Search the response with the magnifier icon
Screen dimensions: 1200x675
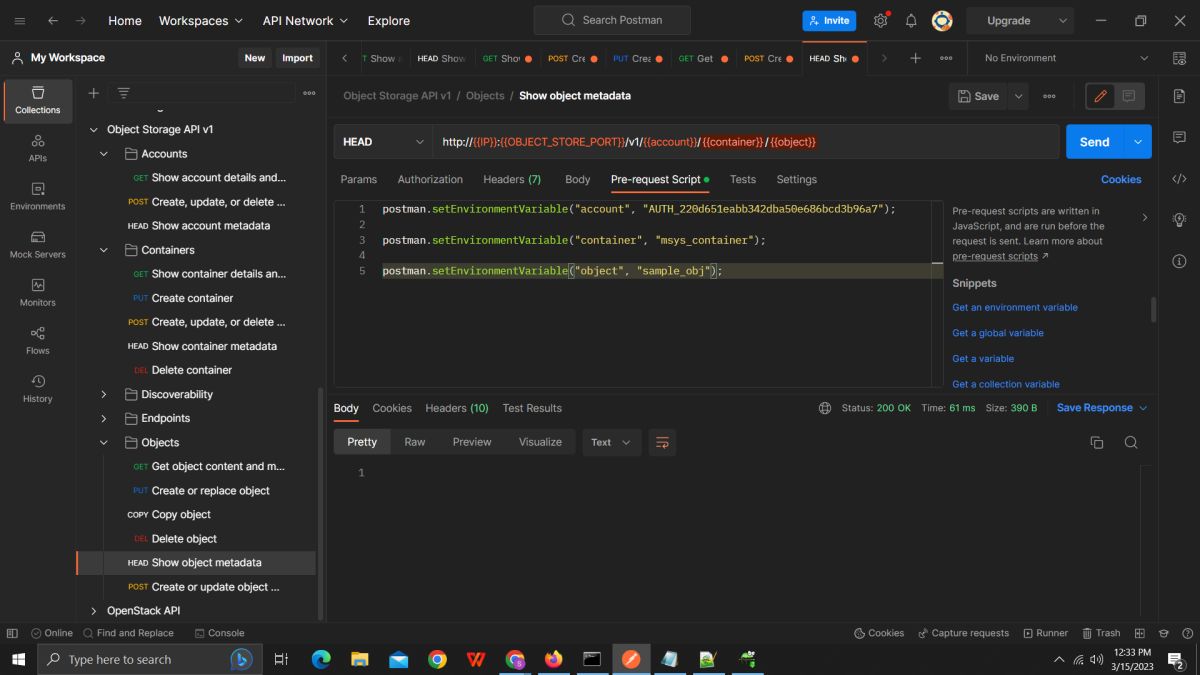[x=1131, y=442]
